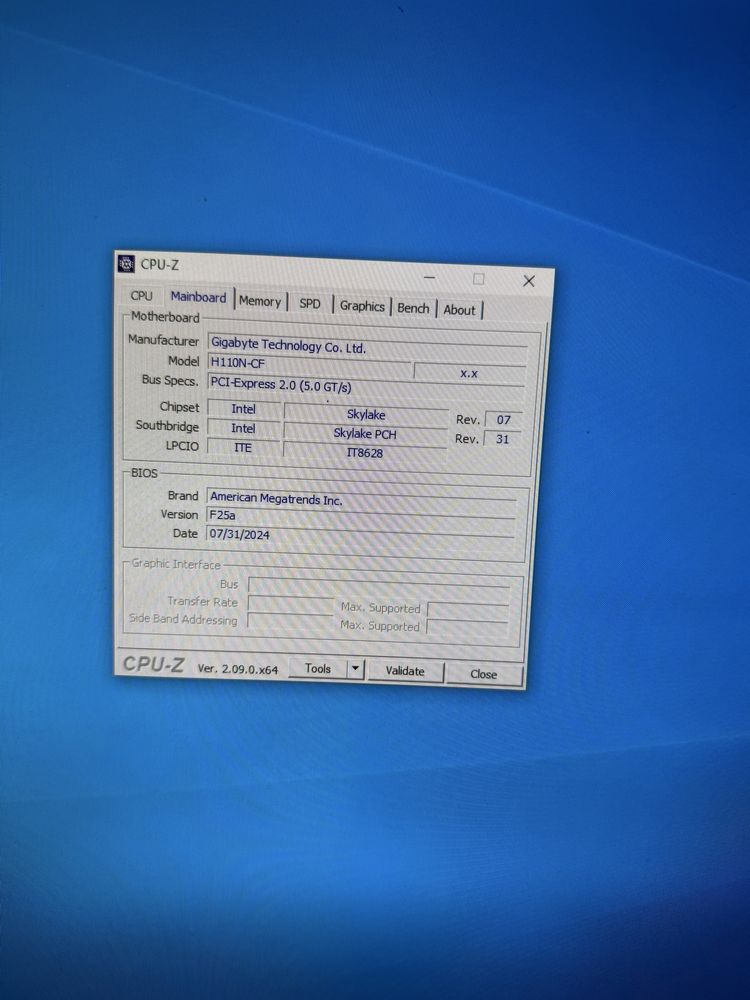
Task: Click the CPU-Z icon in the title bar
Action: [x=126, y=263]
